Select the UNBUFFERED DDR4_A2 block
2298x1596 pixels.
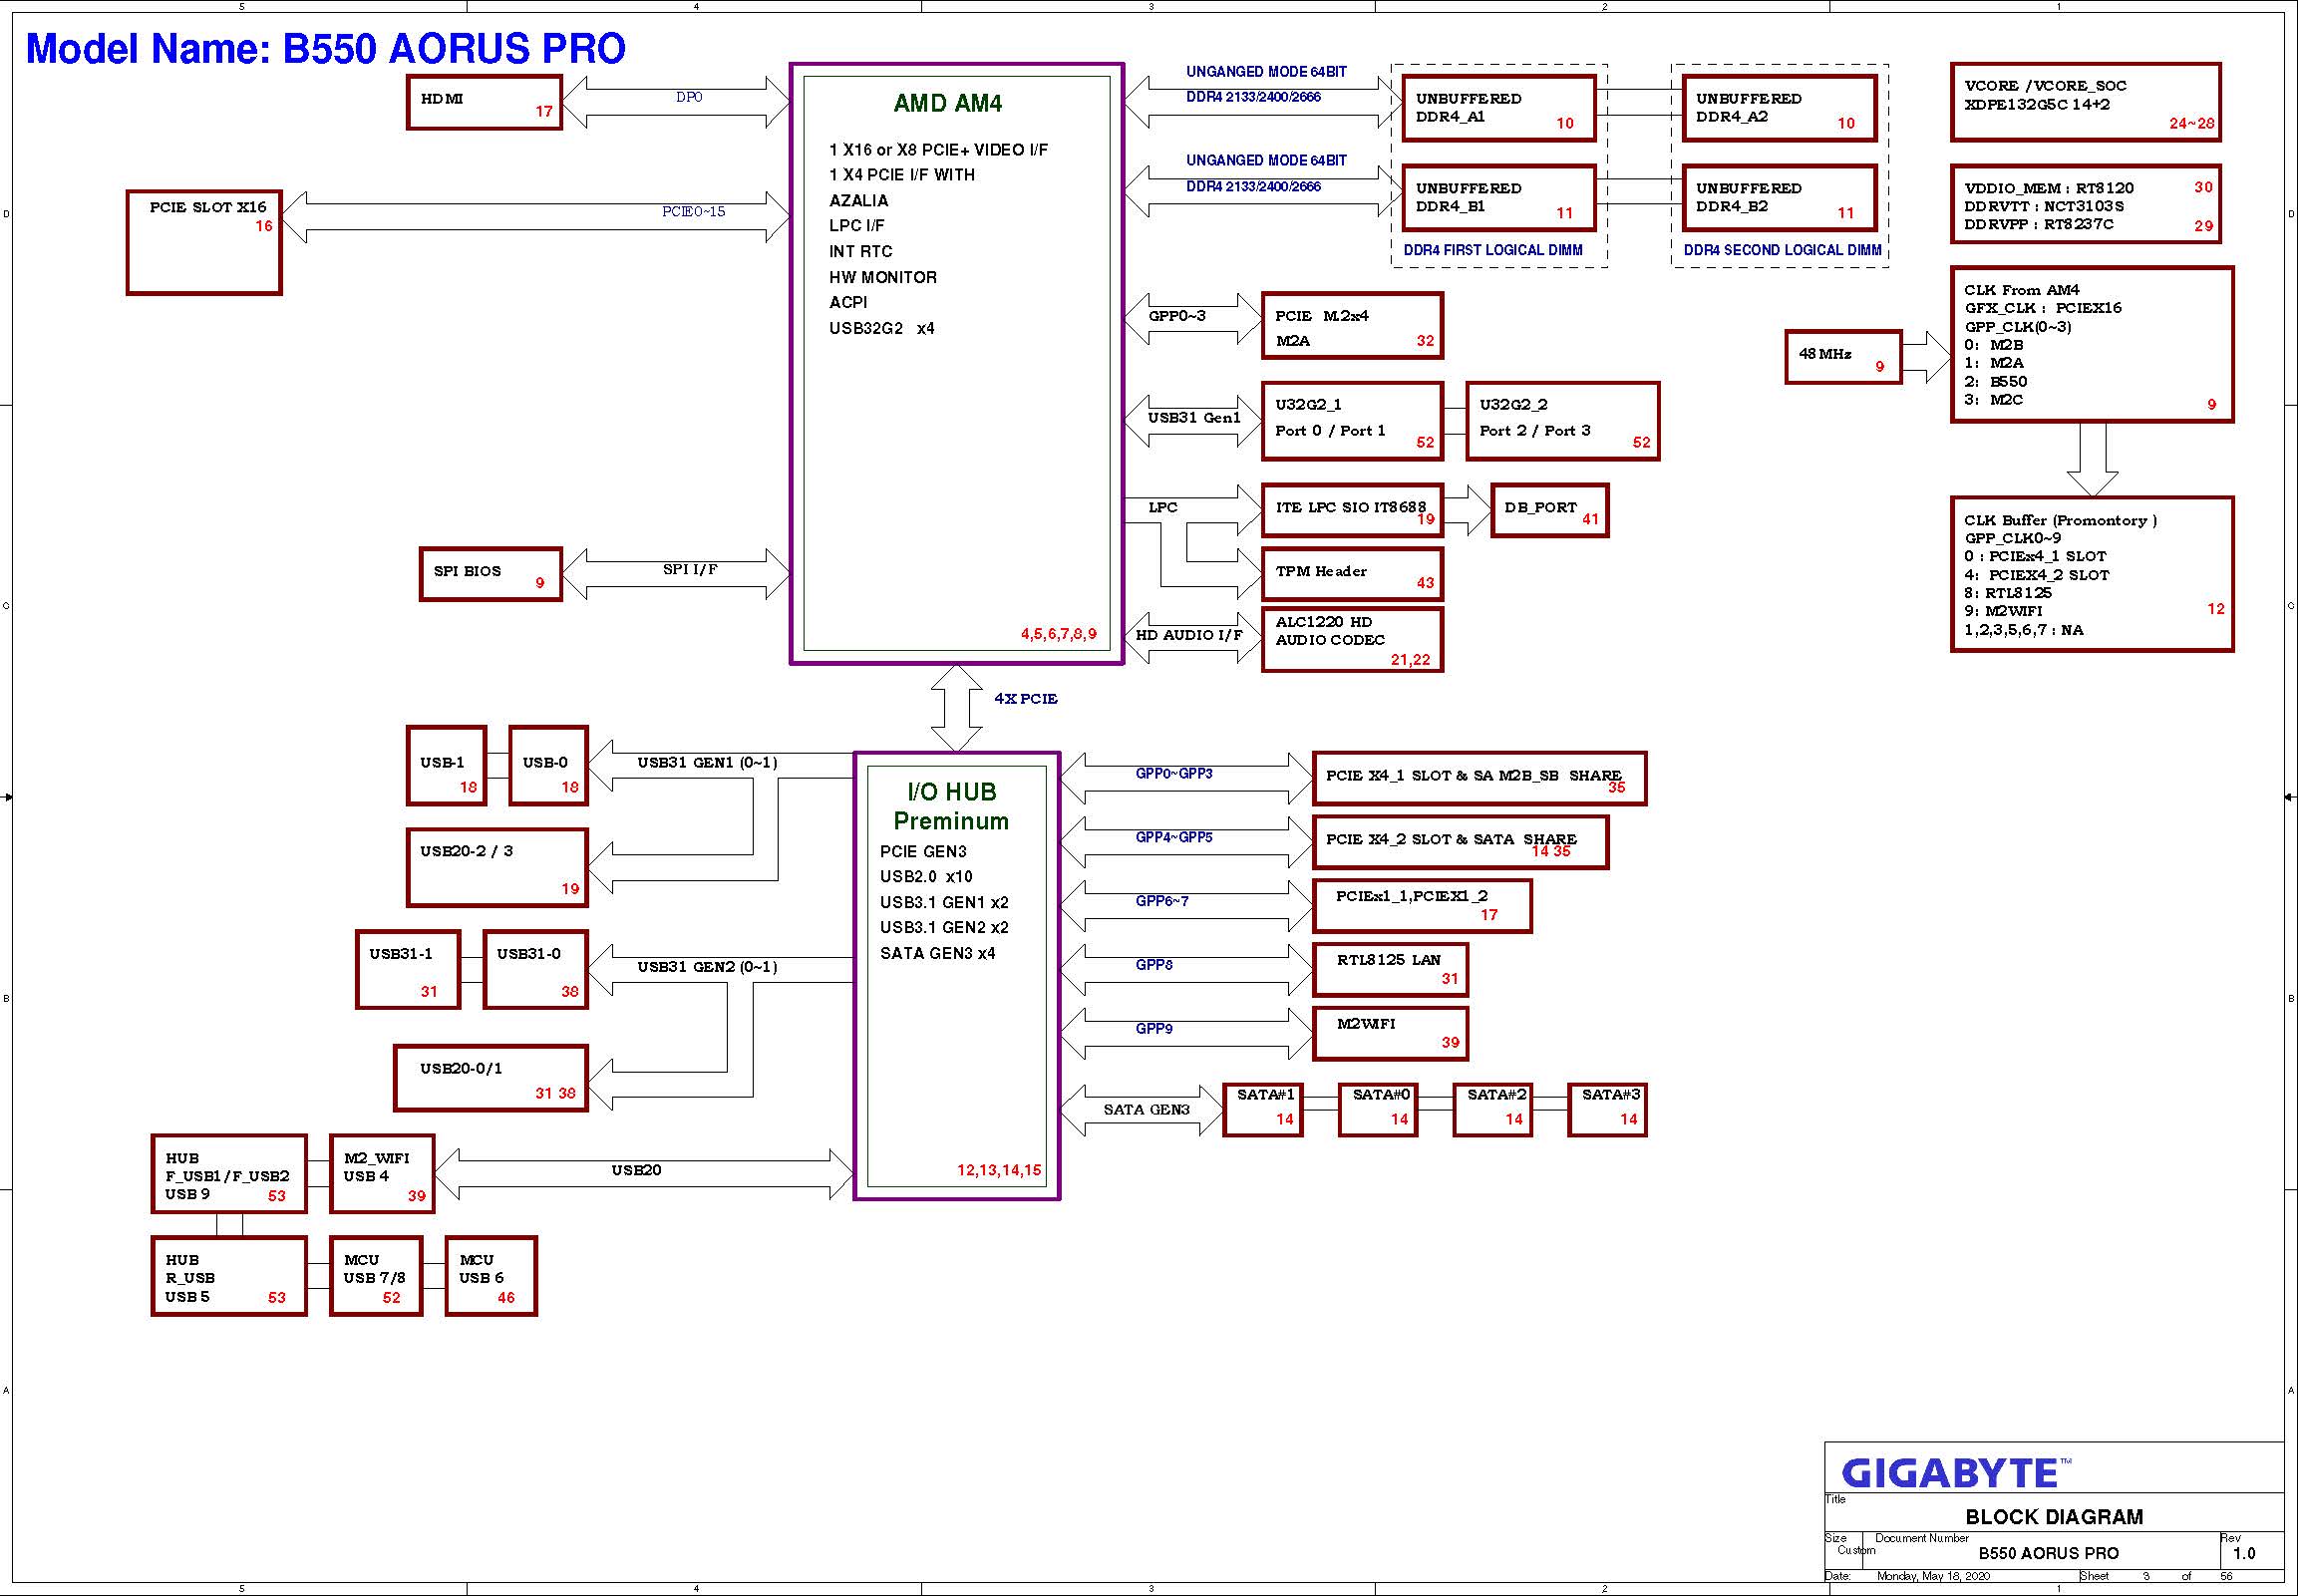[x=1778, y=108]
